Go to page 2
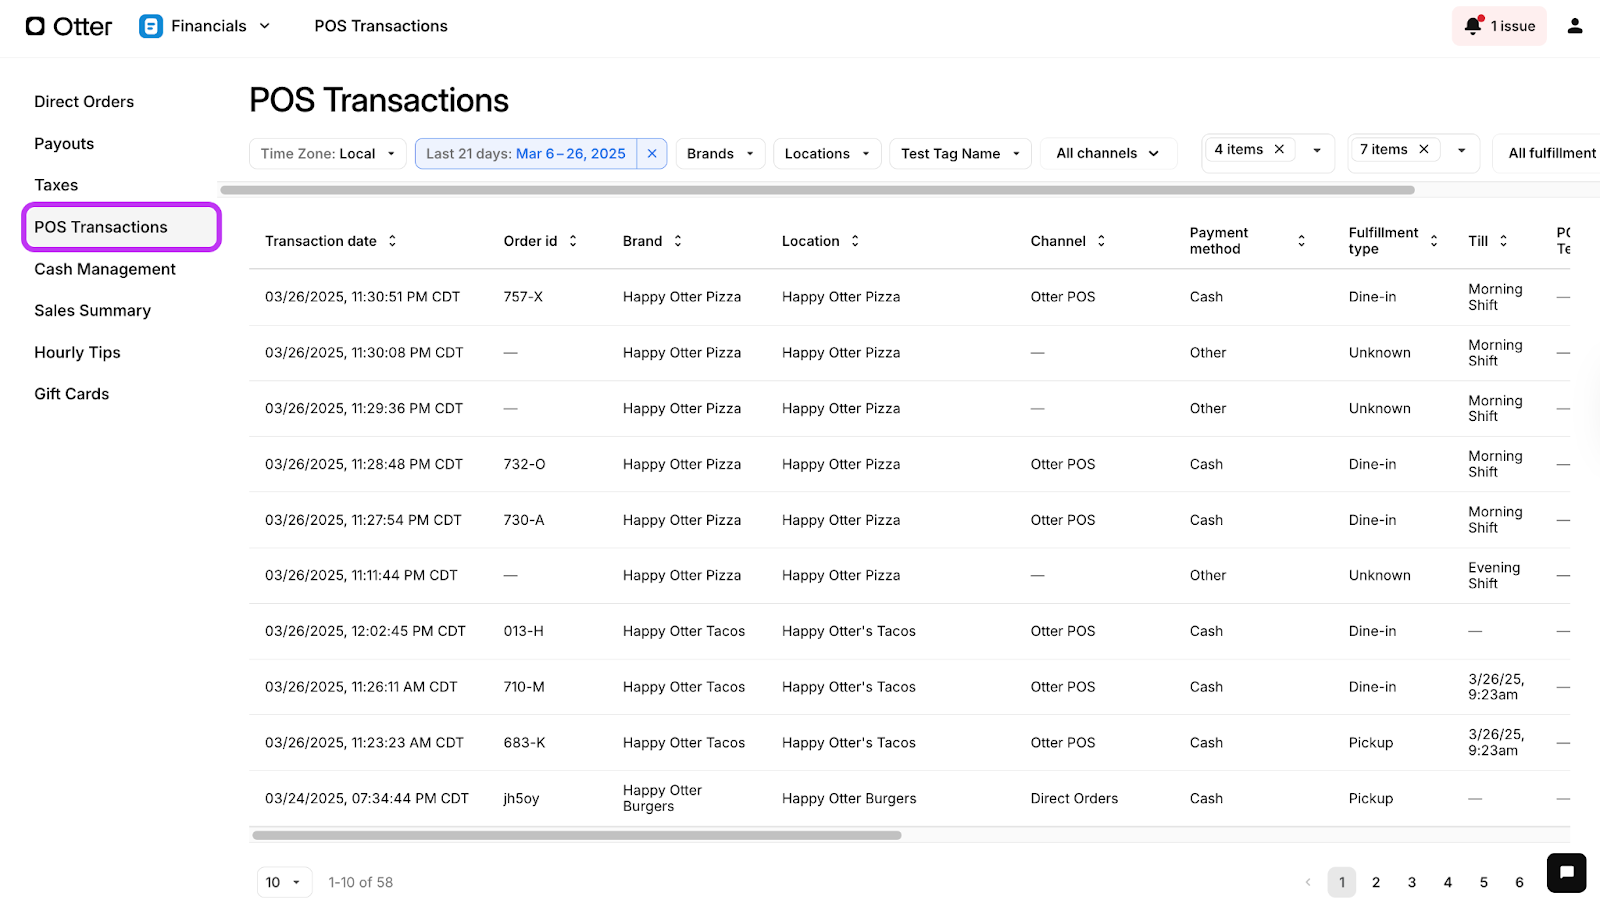Screen dimensions: 1600x907 (1376, 882)
